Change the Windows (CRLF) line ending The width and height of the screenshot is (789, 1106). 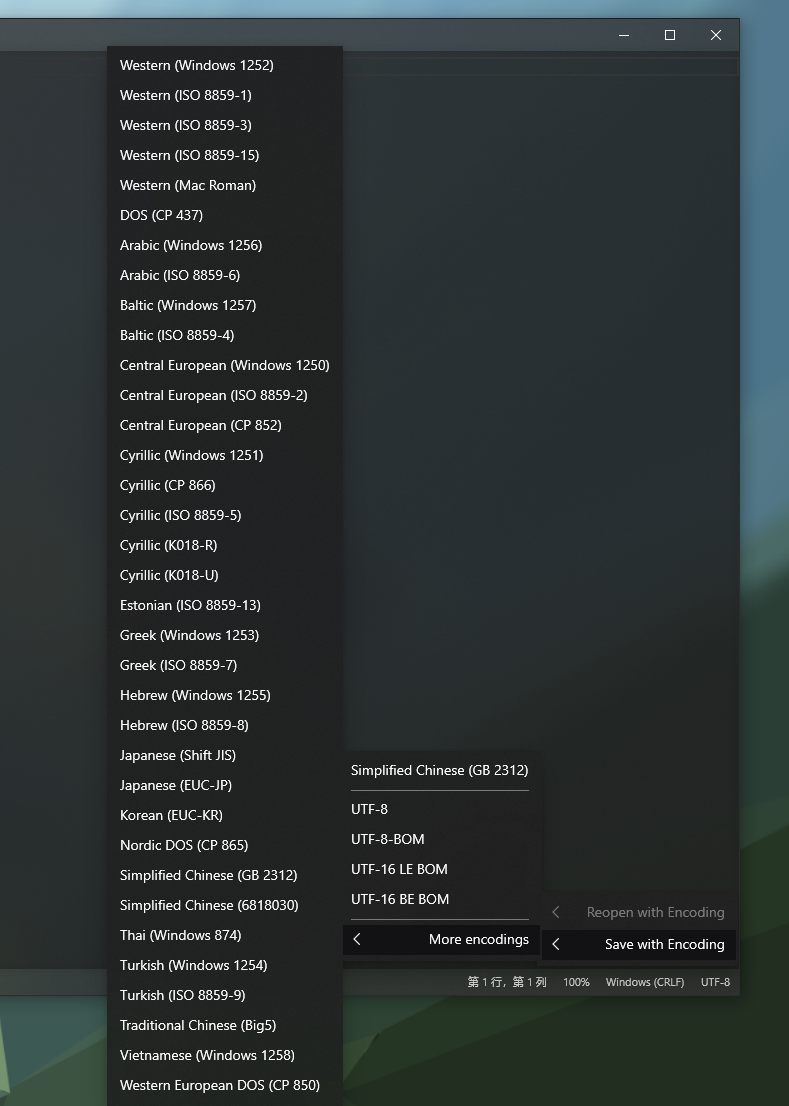(x=644, y=982)
